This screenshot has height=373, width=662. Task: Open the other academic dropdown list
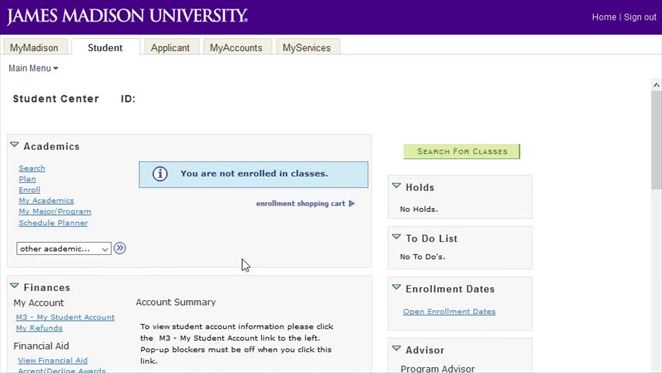click(x=64, y=249)
